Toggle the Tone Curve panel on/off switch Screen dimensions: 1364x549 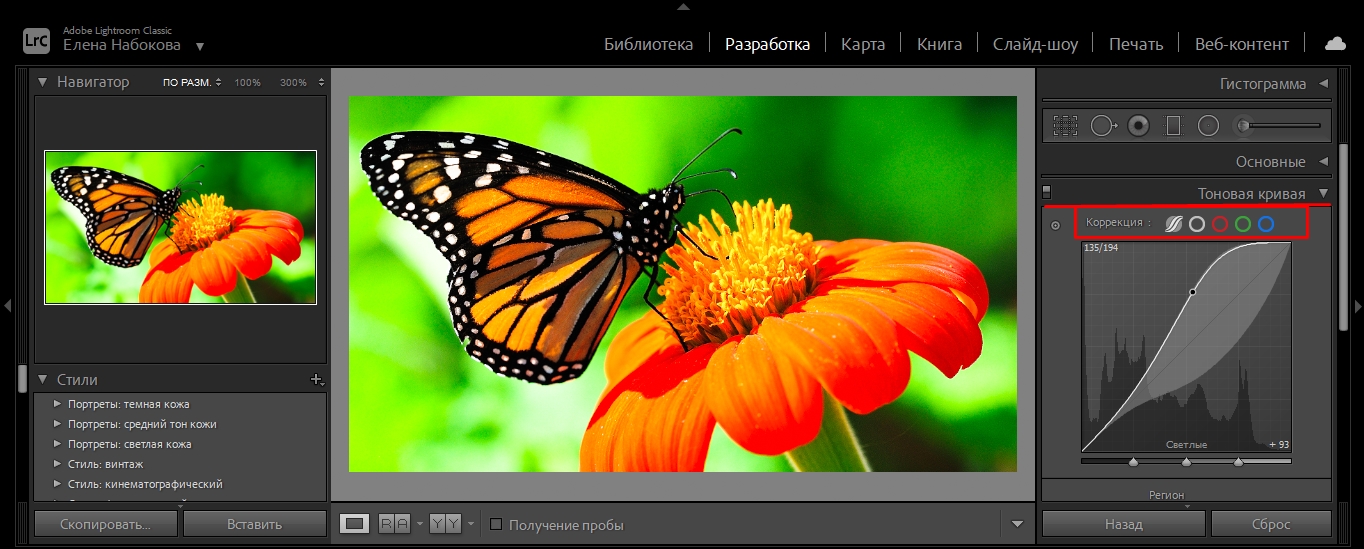click(x=1047, y=192)
